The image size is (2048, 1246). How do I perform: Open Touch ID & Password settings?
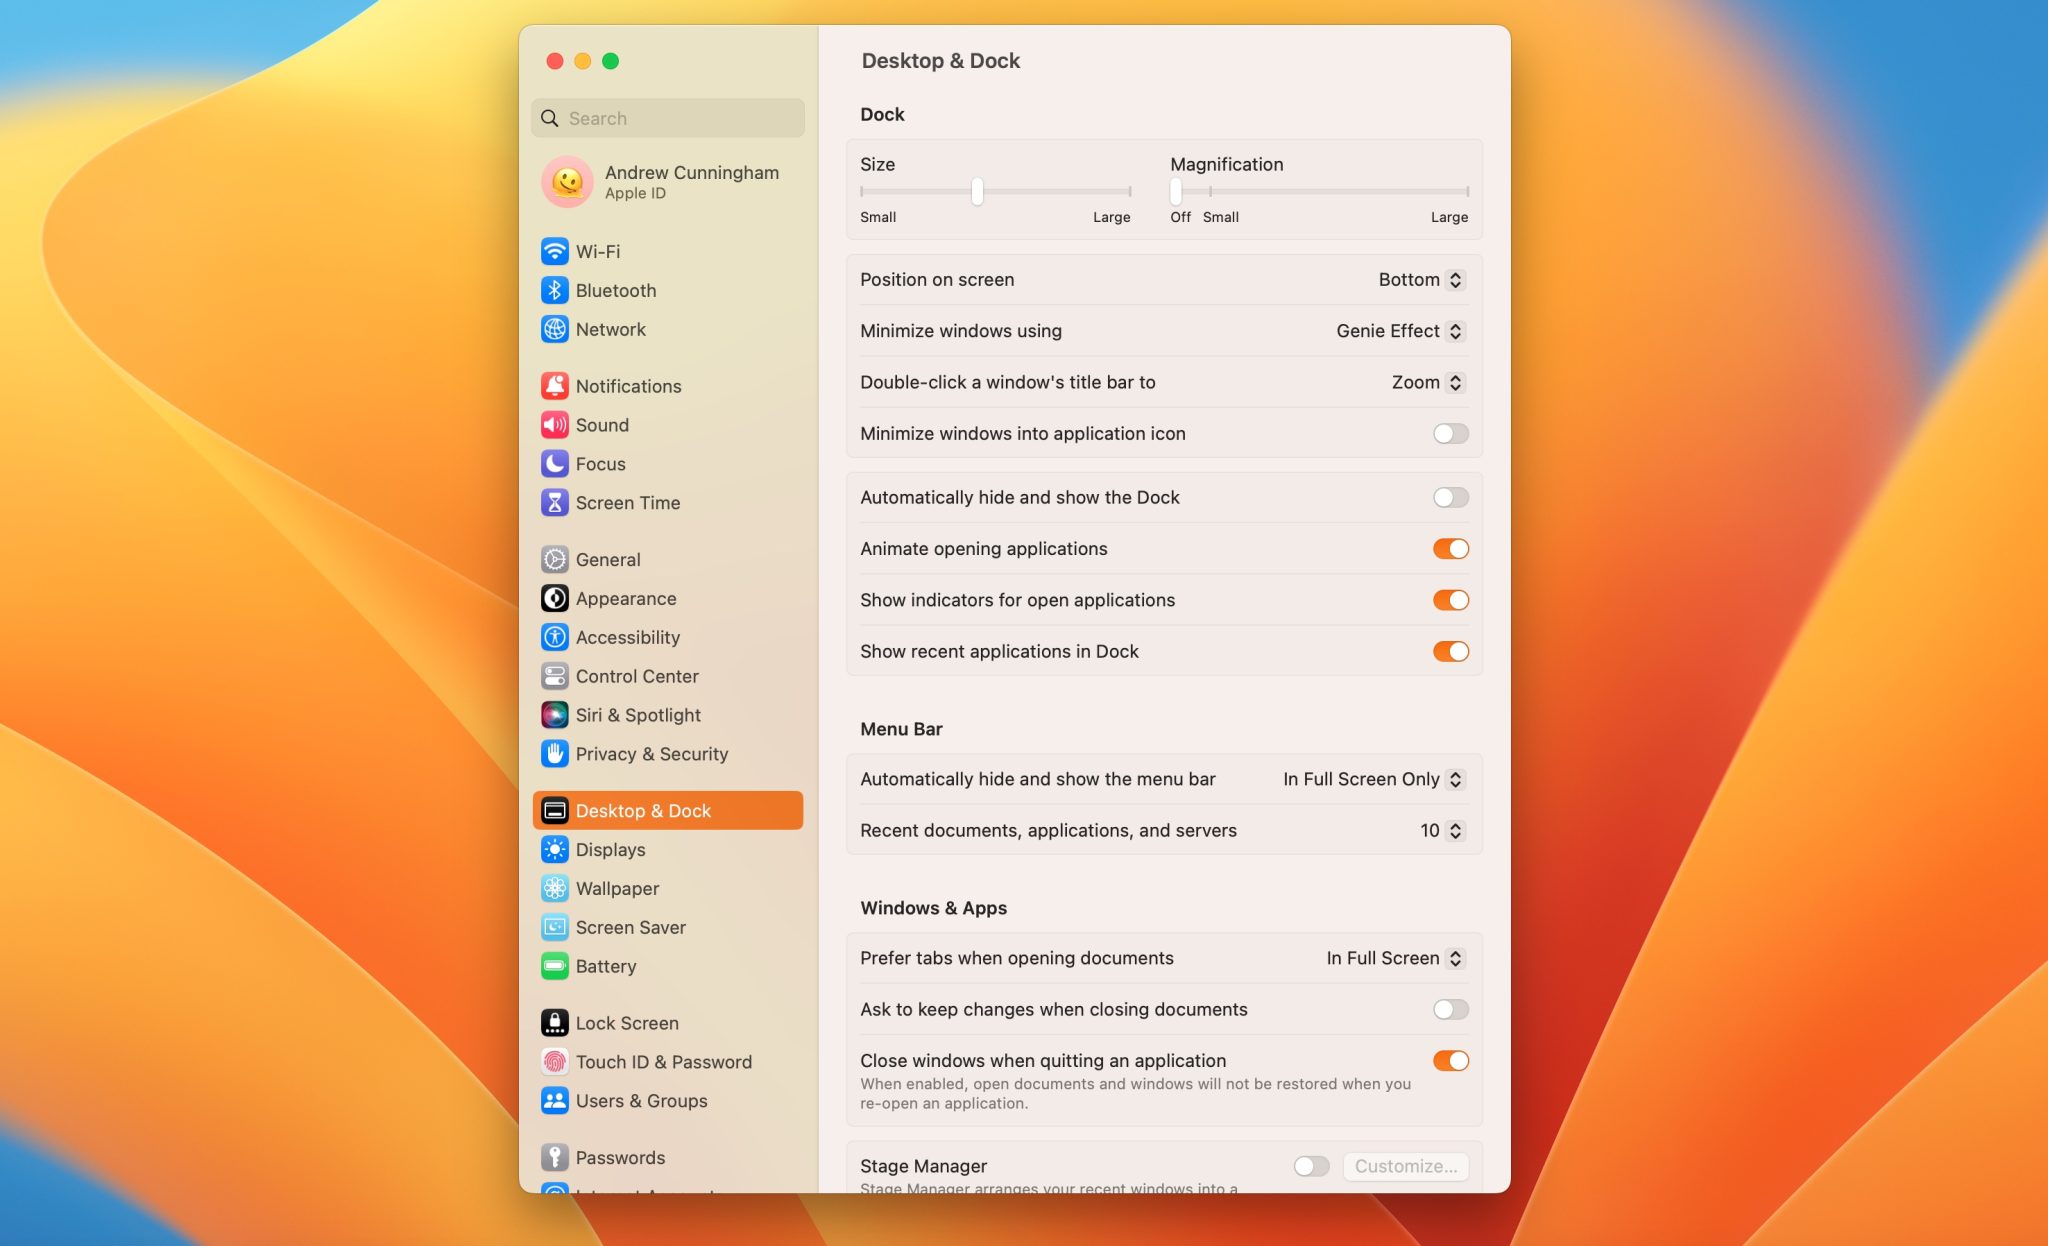click(663, 1061)
